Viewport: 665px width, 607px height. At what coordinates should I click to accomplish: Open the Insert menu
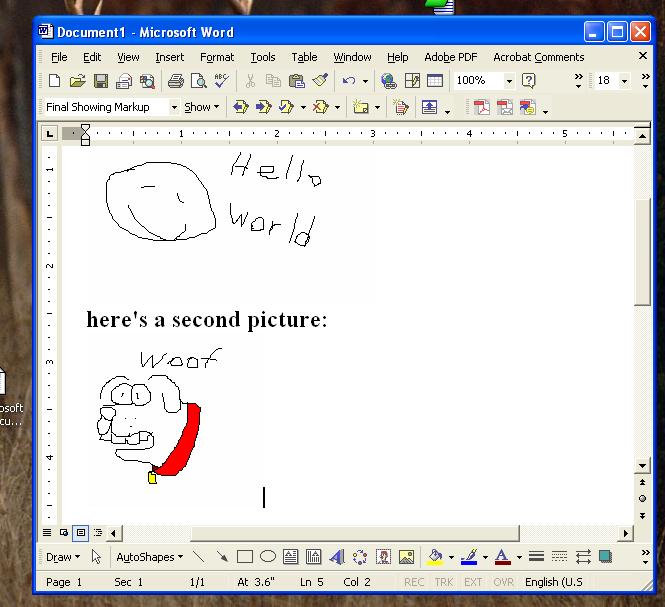tap(169, 57)
